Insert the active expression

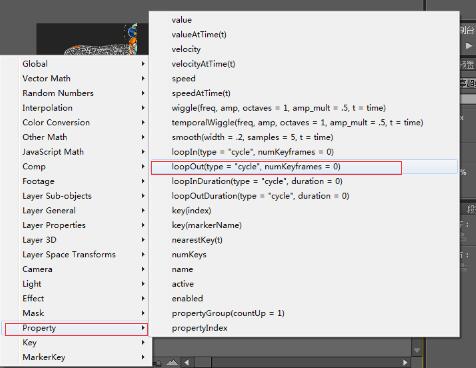[x=304, y=284]
